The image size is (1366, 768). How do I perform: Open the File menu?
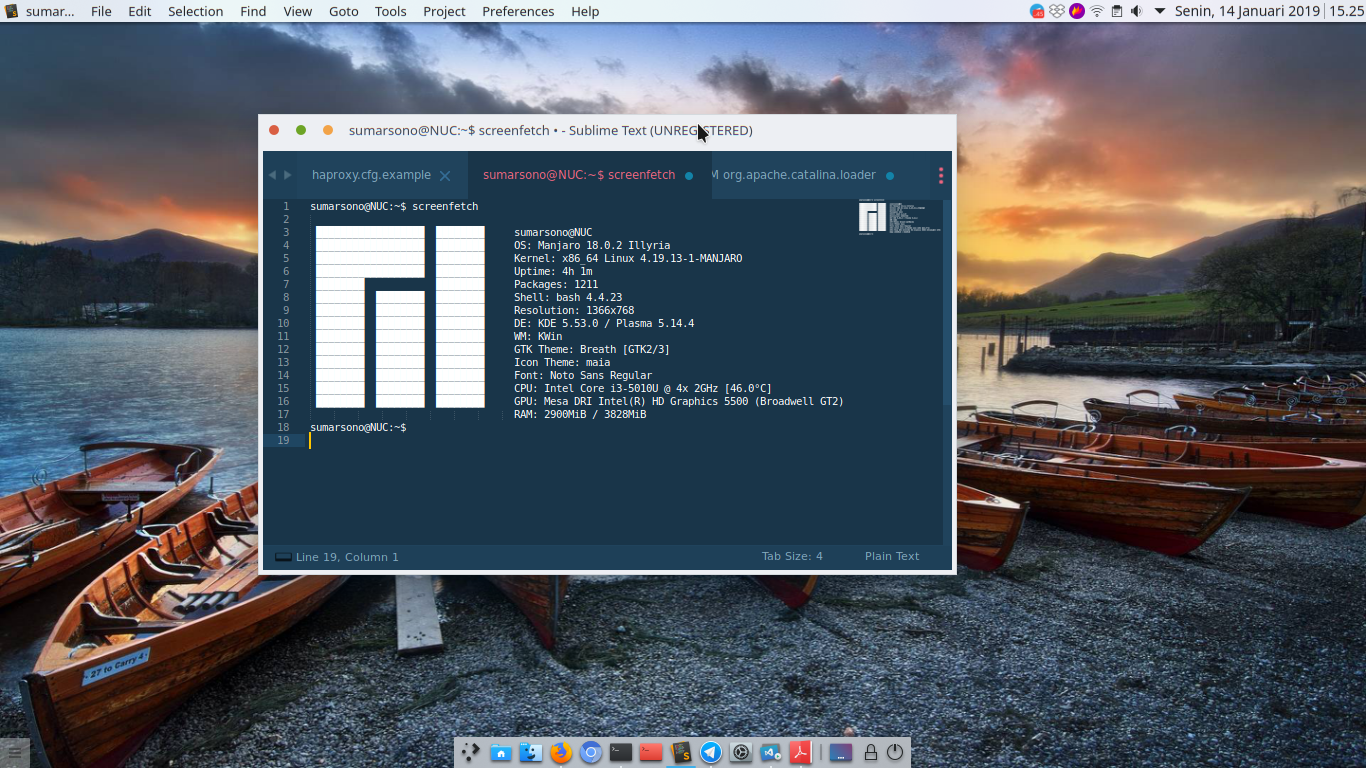point(101,11)
